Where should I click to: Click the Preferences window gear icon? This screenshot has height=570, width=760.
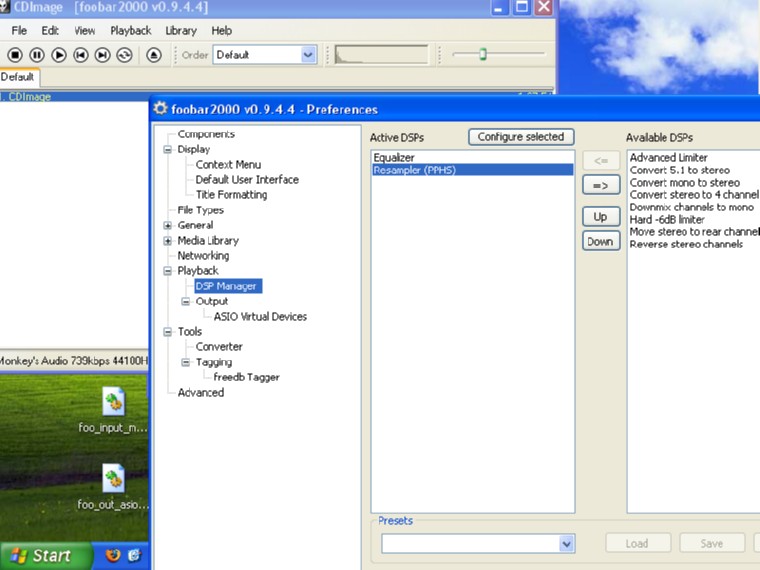coord(160,109)
